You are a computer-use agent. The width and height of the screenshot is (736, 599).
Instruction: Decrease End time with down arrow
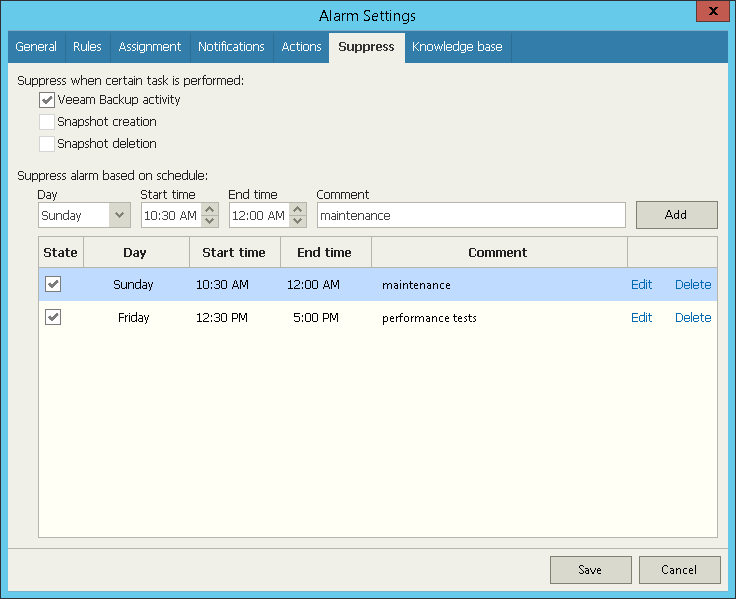[x=298, y=221]
